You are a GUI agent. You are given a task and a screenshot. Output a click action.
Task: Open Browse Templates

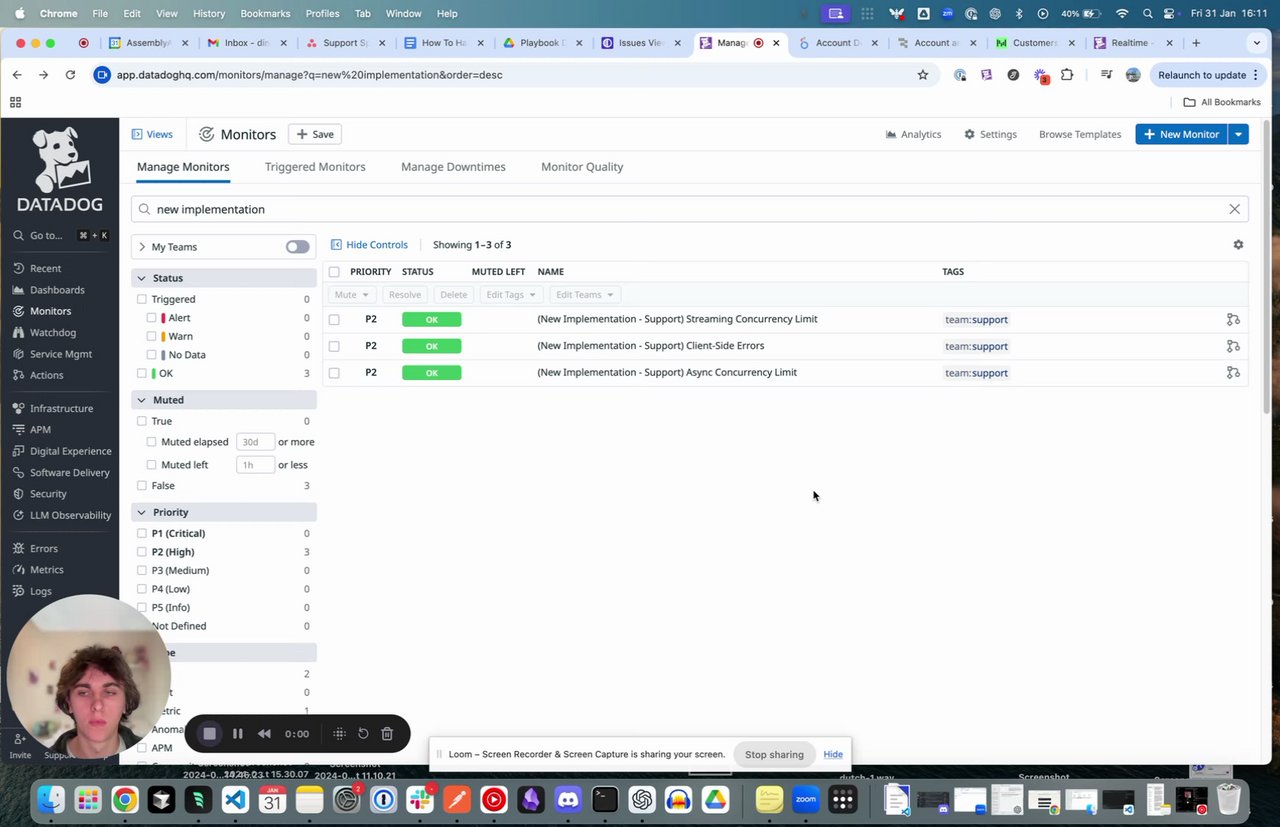pos(1080,134)
